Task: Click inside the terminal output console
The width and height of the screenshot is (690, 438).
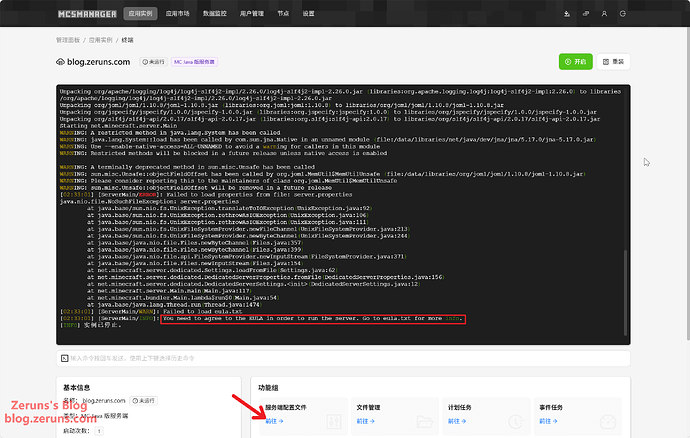Action: coord(343,214)
